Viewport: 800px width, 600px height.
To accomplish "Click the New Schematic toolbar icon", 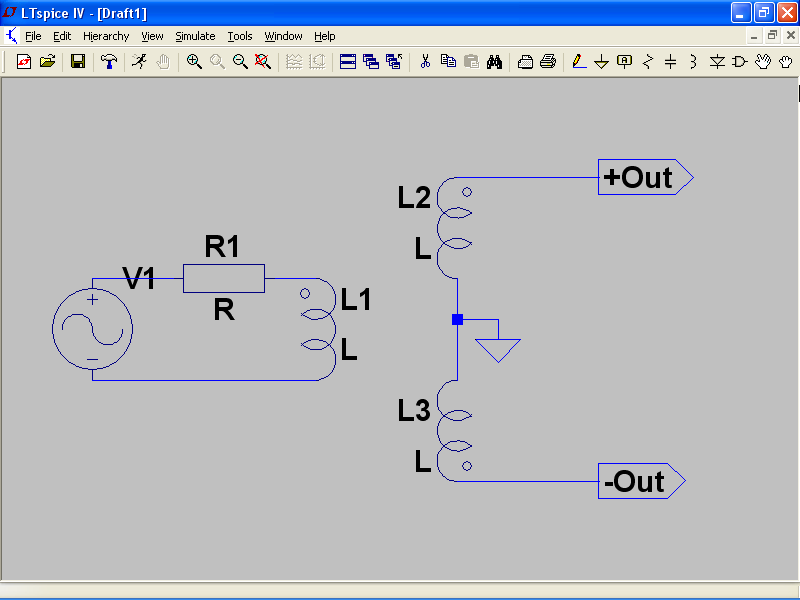I will pyautogui.click(x=24, y=62).
